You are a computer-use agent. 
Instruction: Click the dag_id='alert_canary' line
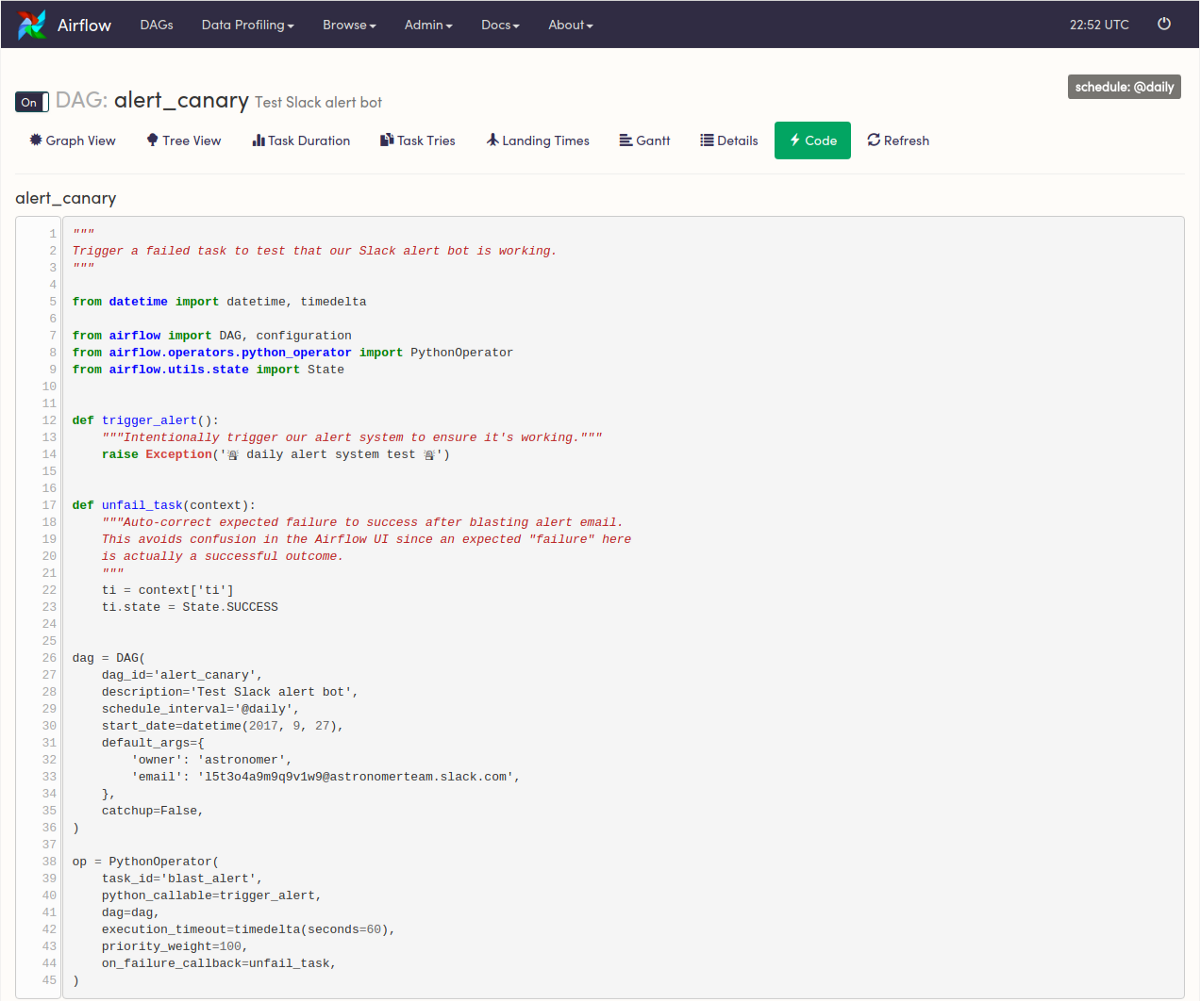point(182,675)
